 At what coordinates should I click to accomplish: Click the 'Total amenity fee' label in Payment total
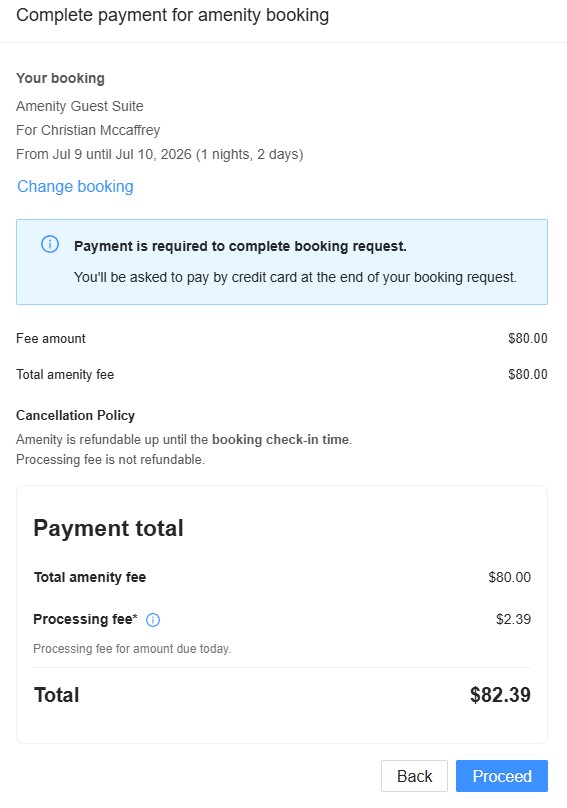point(90,577)
